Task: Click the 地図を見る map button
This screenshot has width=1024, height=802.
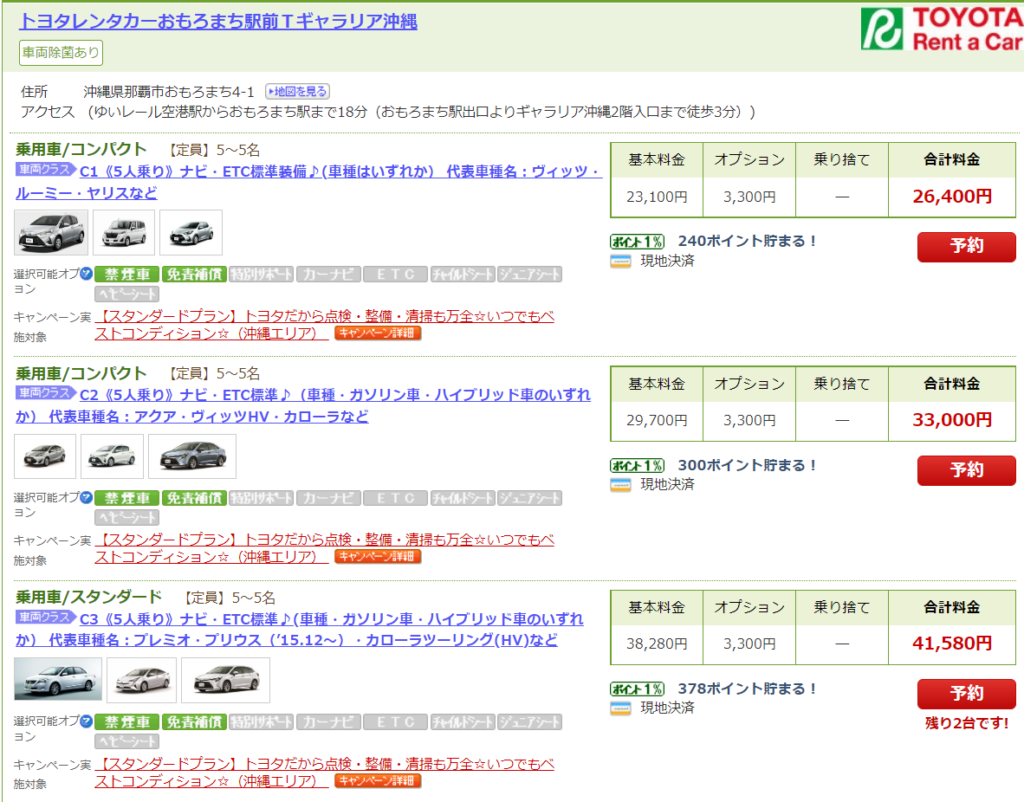Action: pyautogui.click(x=297, y=91)
